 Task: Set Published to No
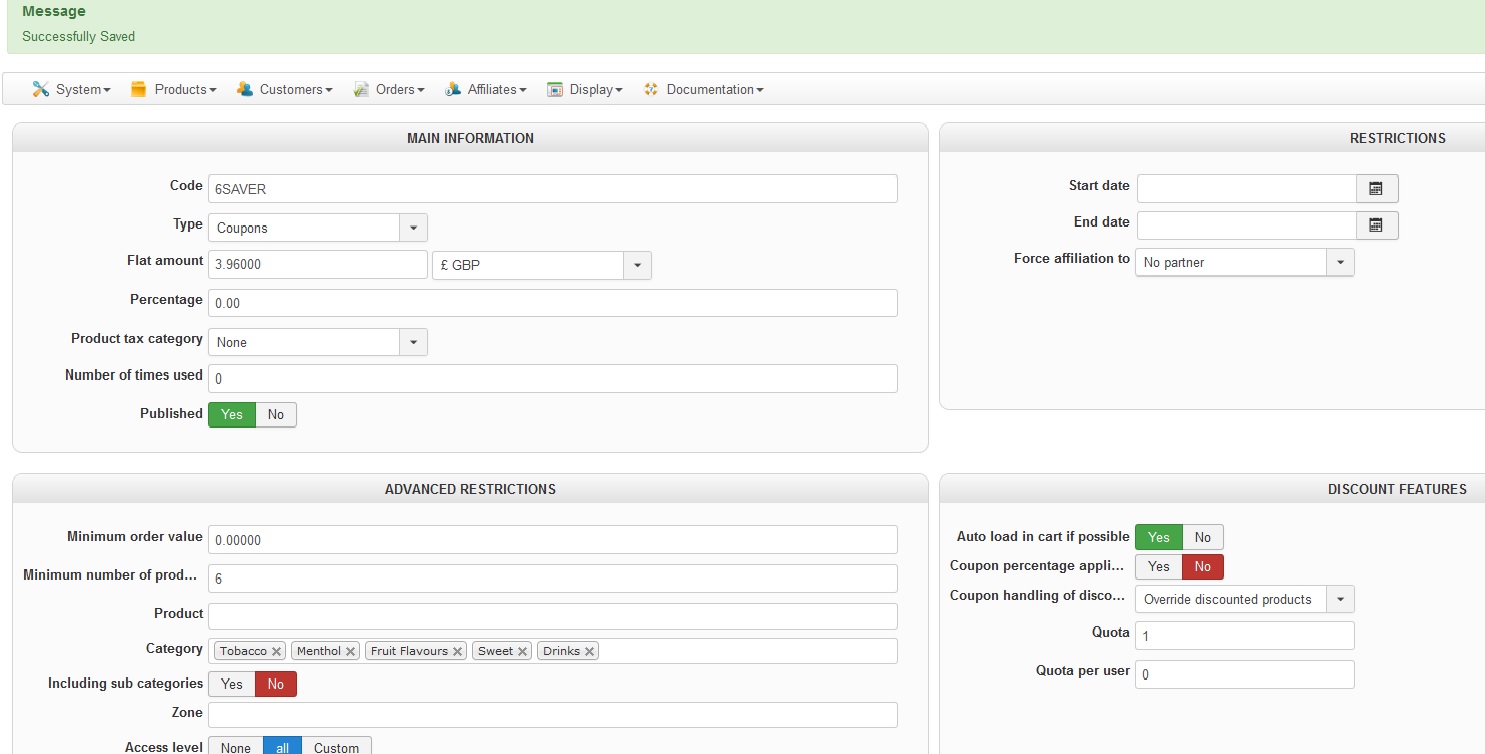[x=276, y=414]
